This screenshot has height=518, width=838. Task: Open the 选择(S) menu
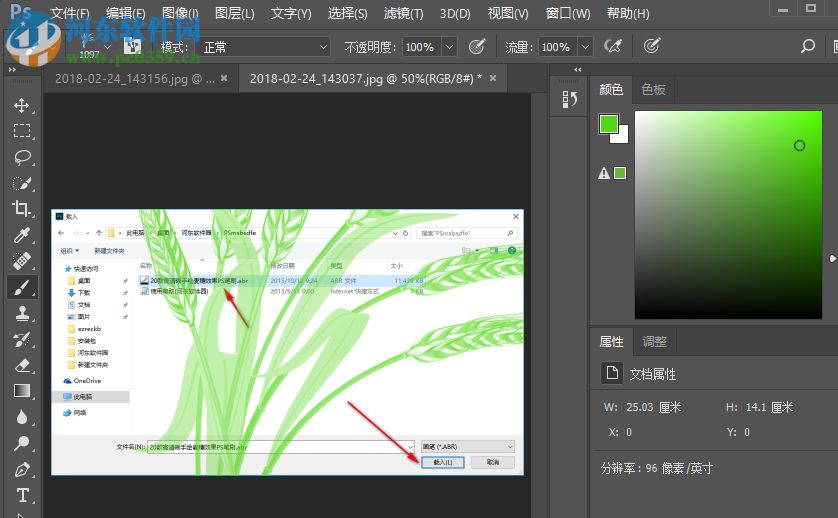(x=347, y=13)
